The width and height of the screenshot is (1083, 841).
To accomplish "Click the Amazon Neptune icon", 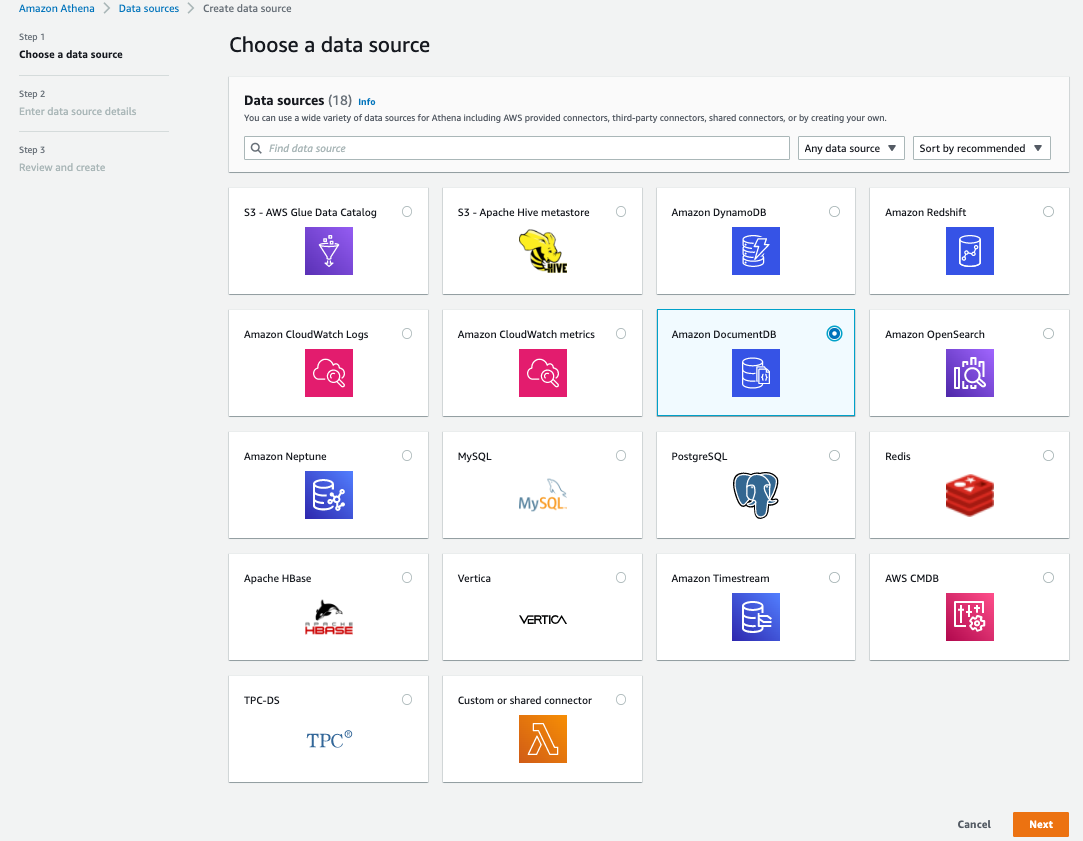I will tap(329, 495).
